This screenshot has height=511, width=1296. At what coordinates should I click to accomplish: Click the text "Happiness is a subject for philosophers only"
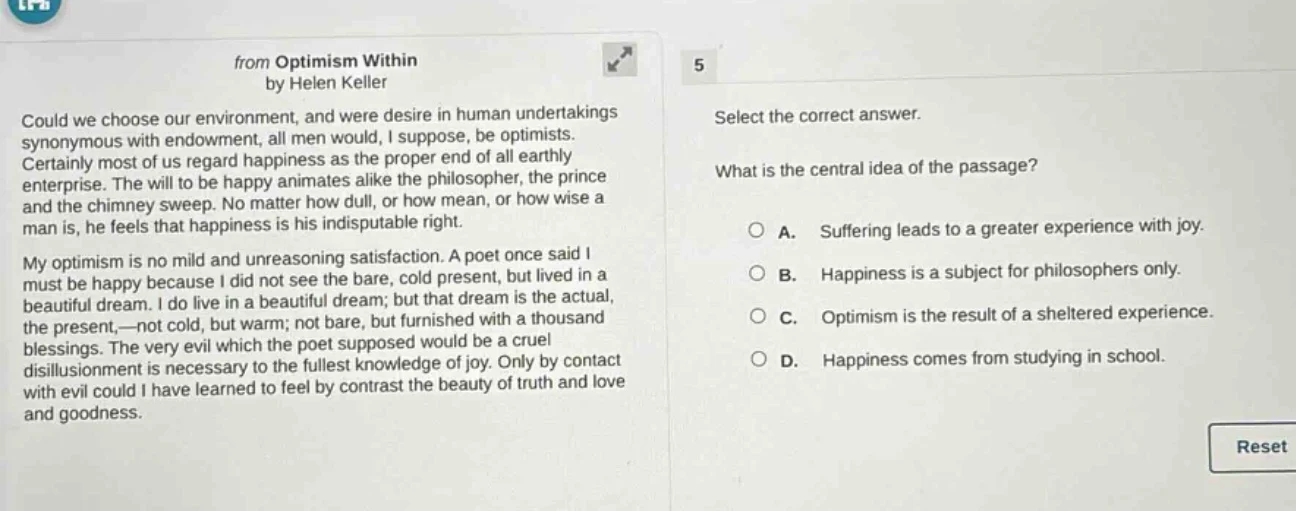click(x=999, y=270)
